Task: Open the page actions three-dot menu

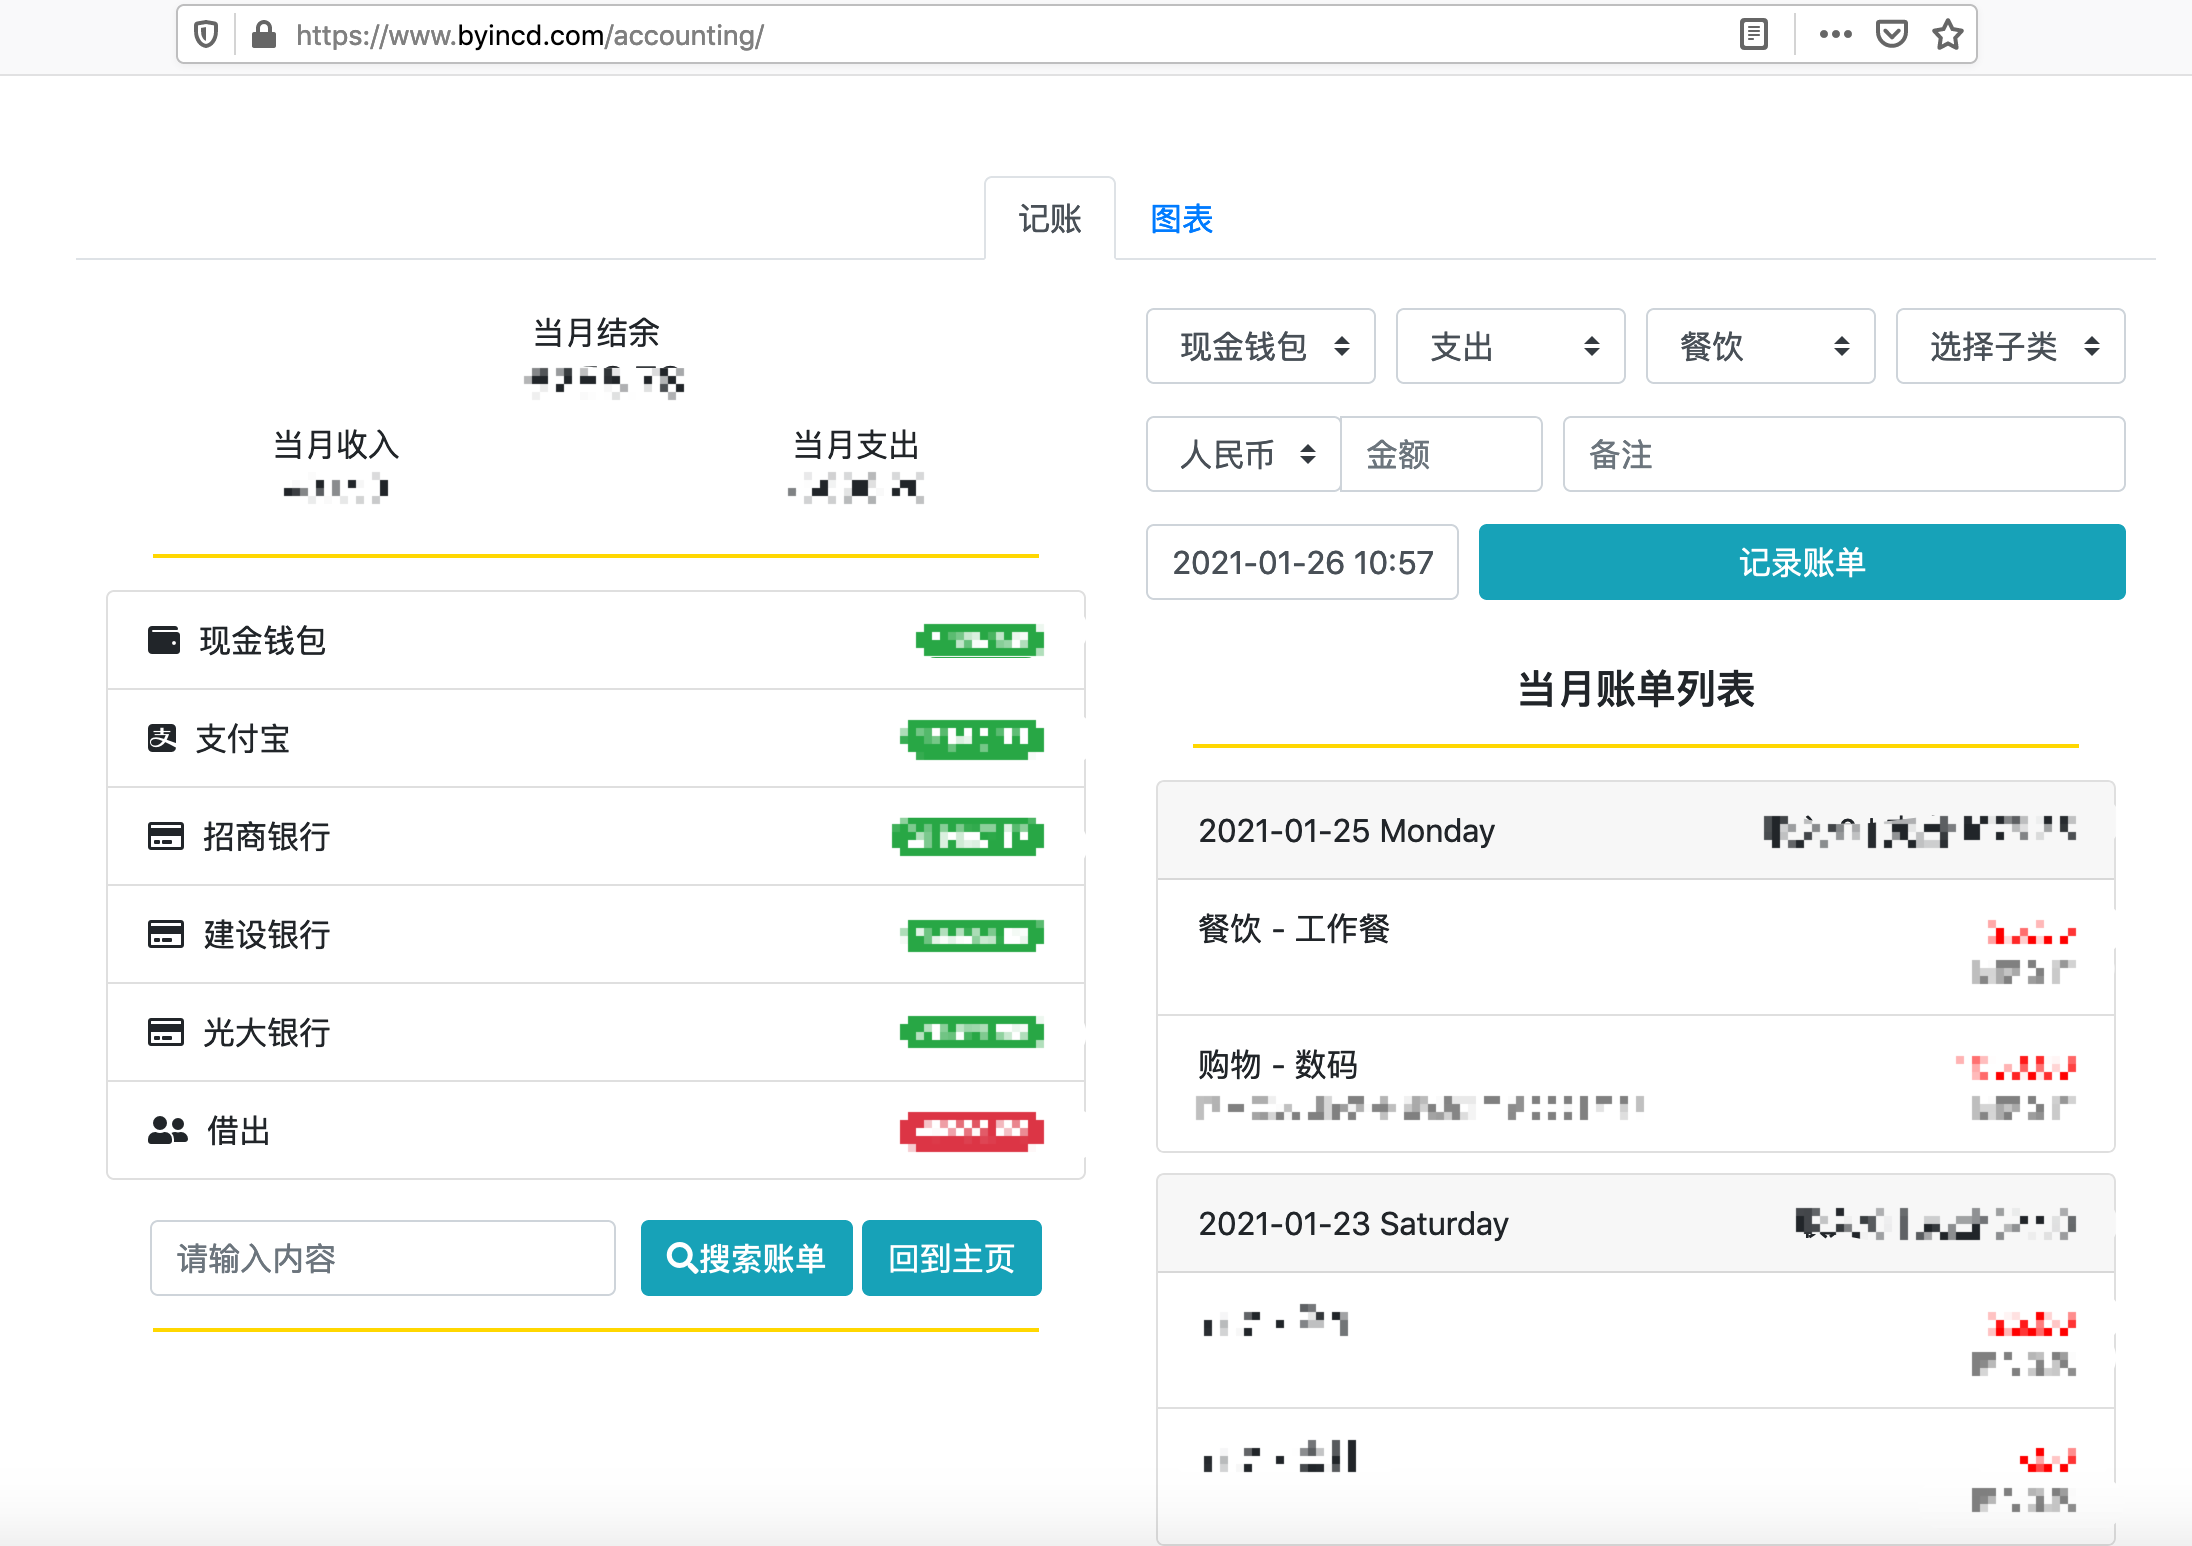Action: [1835, 35]
